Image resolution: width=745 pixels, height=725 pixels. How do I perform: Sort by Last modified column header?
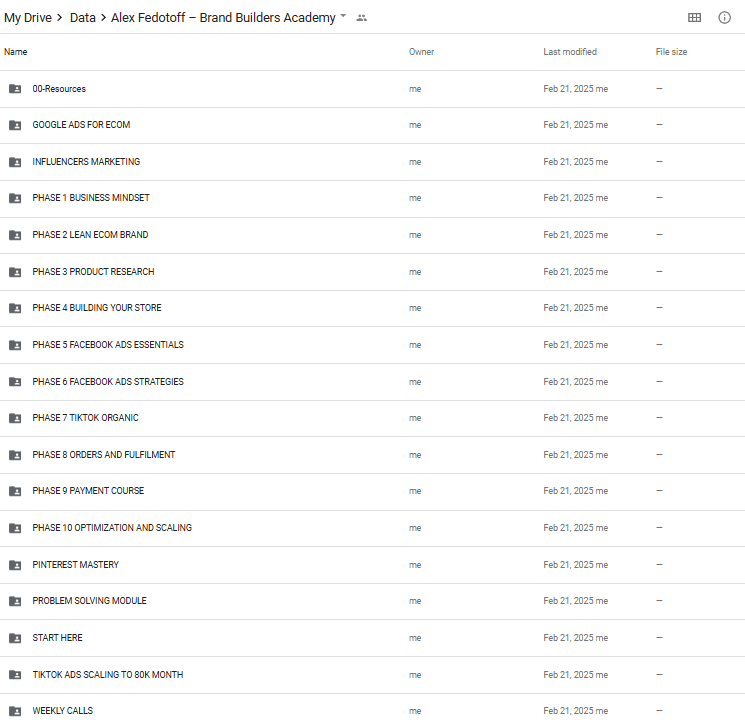[x=570, y=52]
